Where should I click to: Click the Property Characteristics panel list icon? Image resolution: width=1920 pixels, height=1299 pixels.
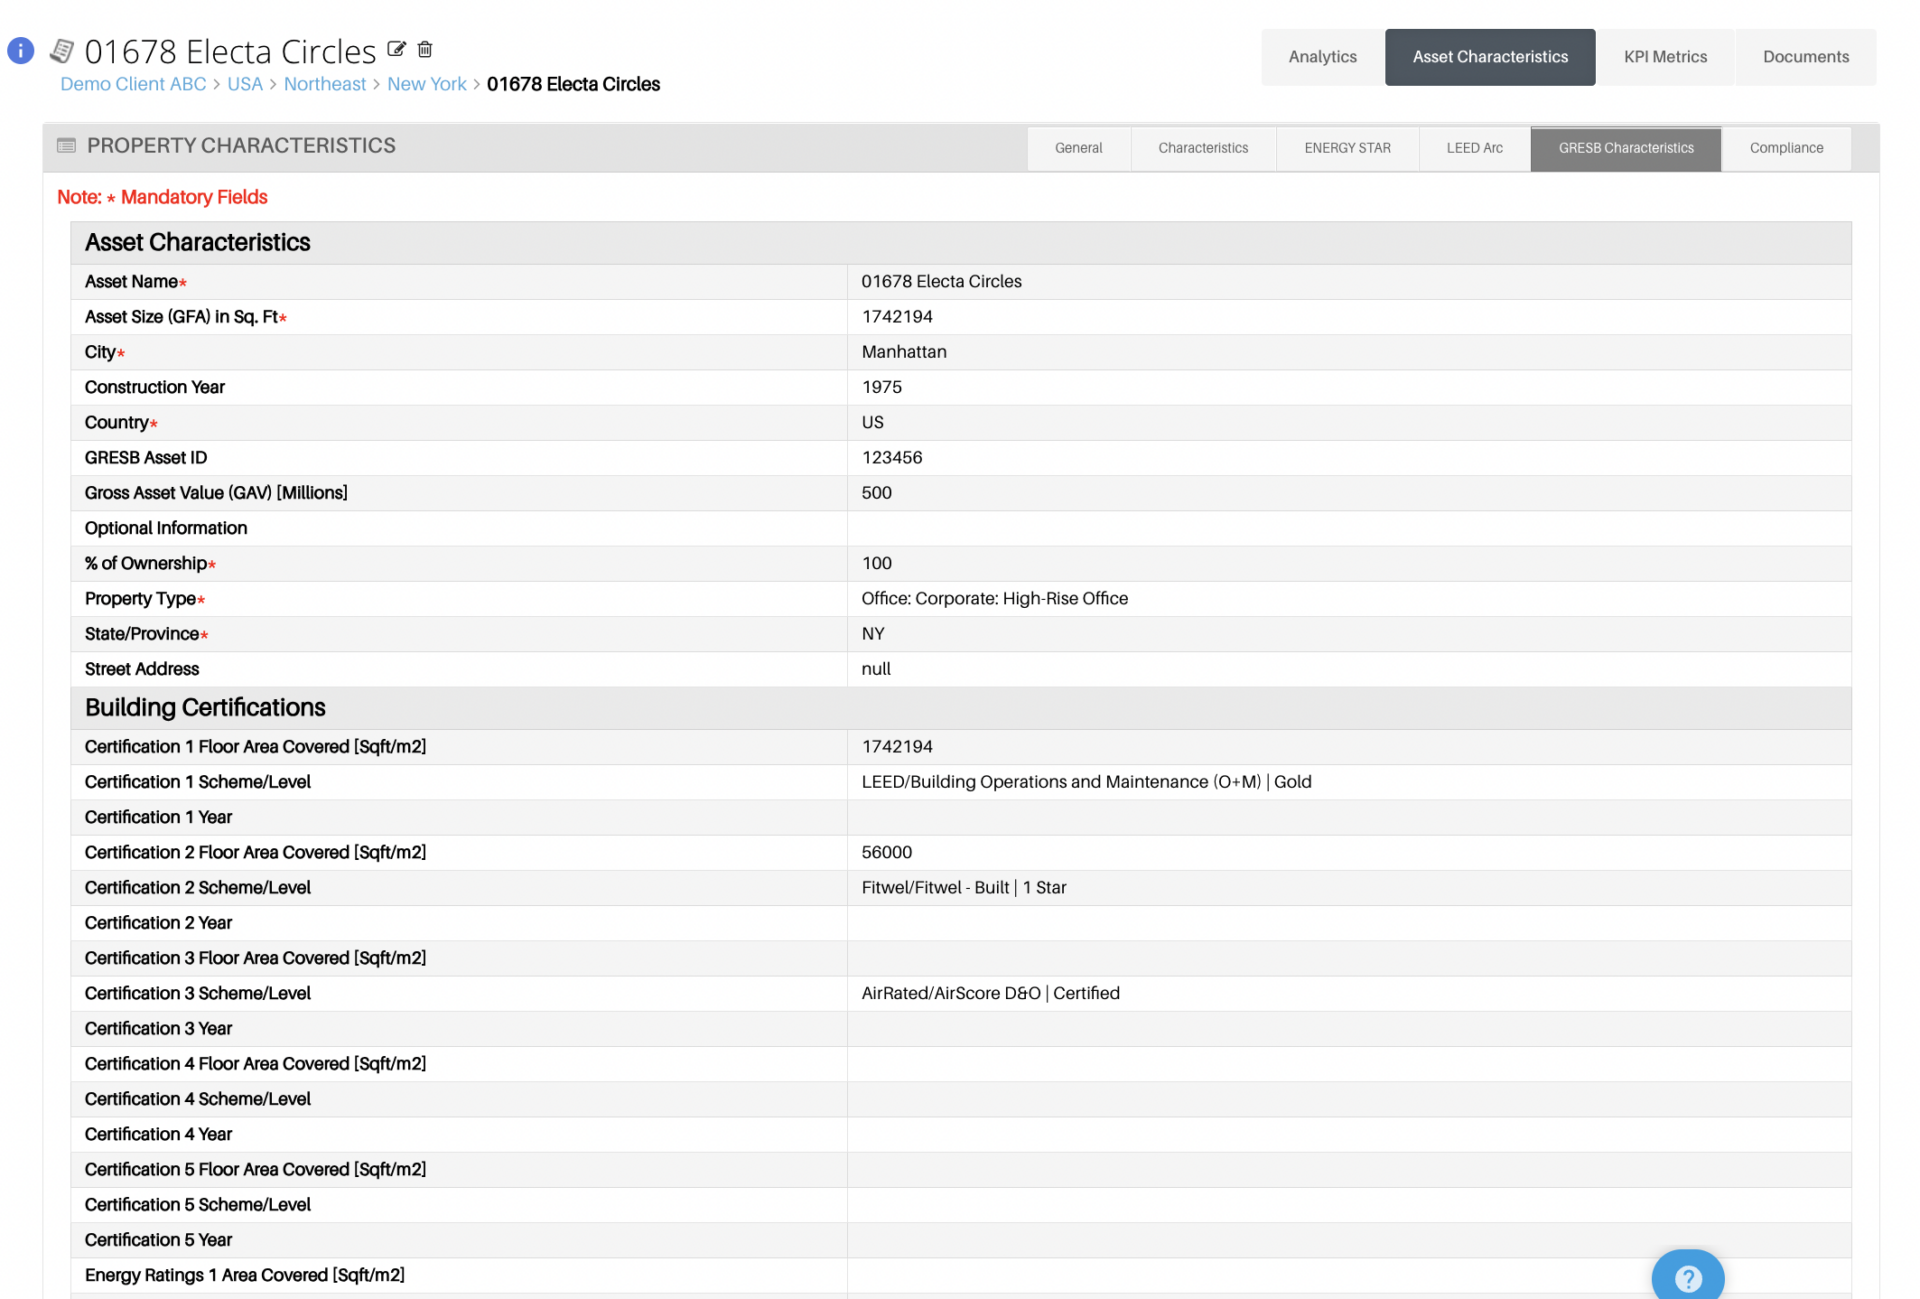point(66,146)
